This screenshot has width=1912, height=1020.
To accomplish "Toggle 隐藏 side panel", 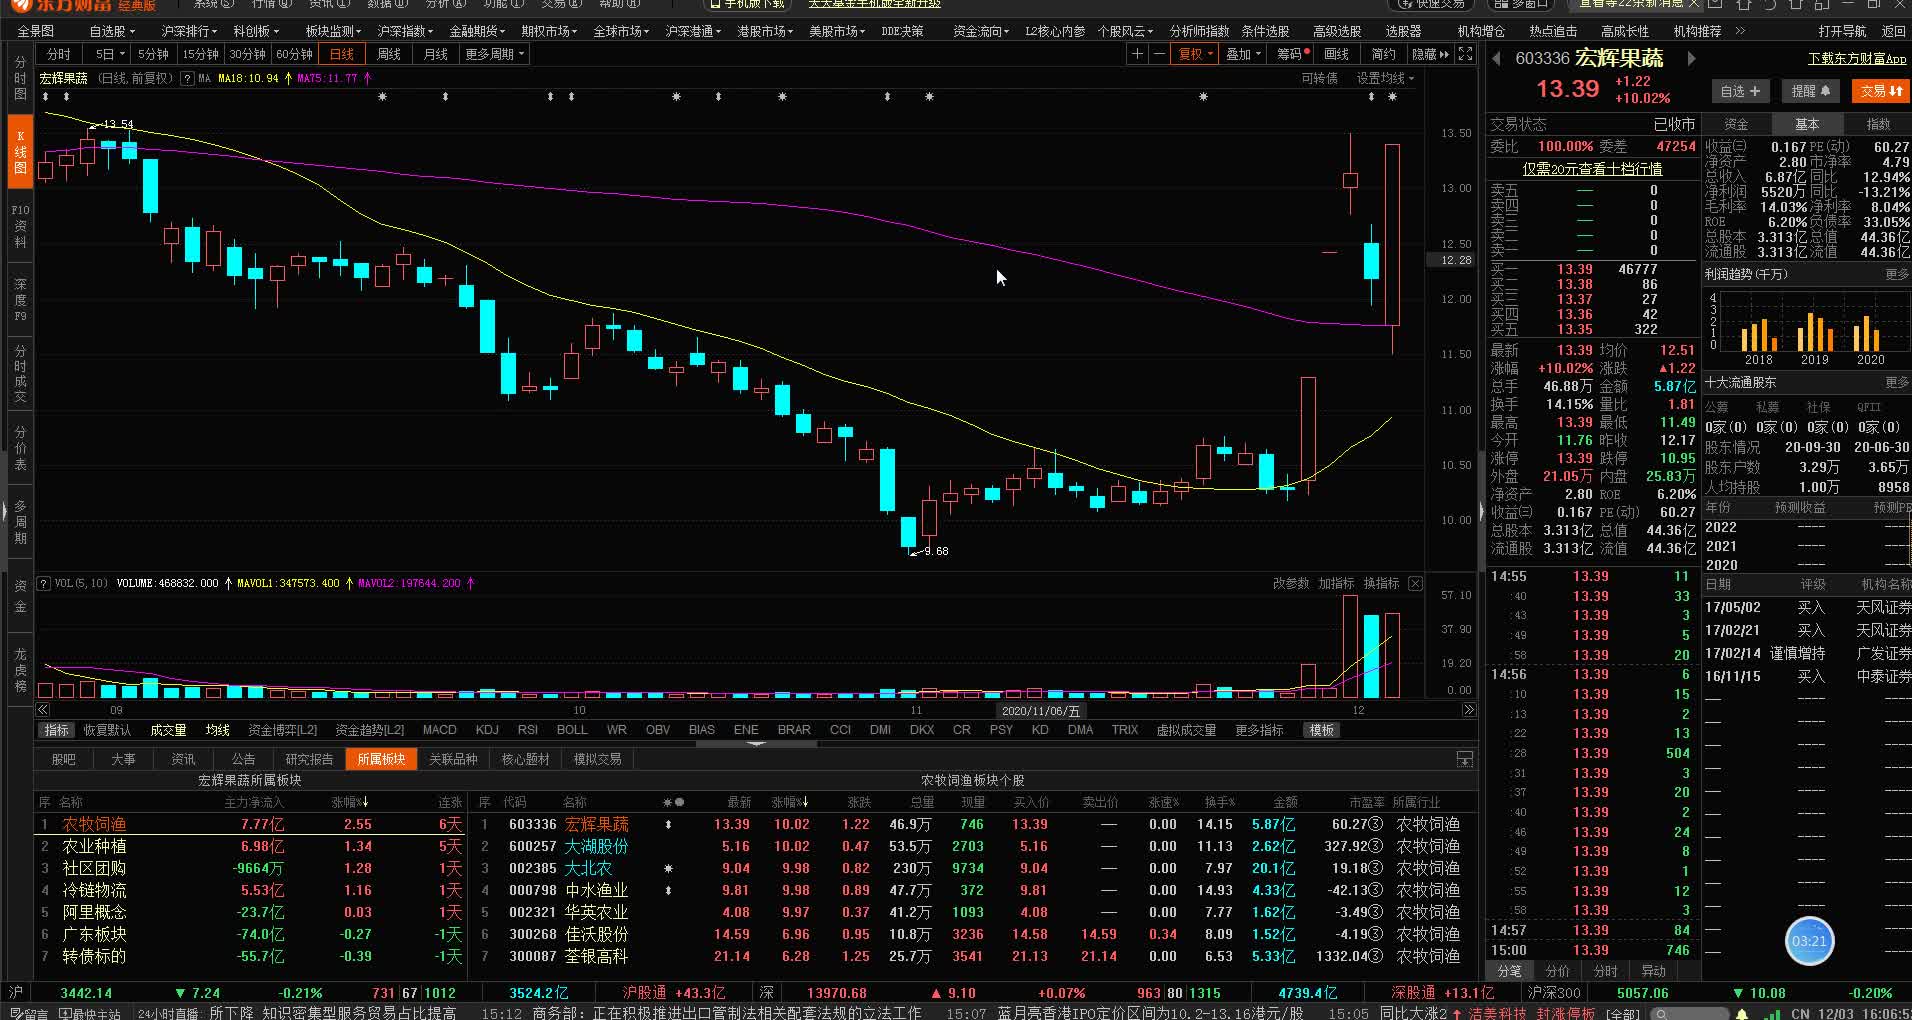I will [1430, 54].
